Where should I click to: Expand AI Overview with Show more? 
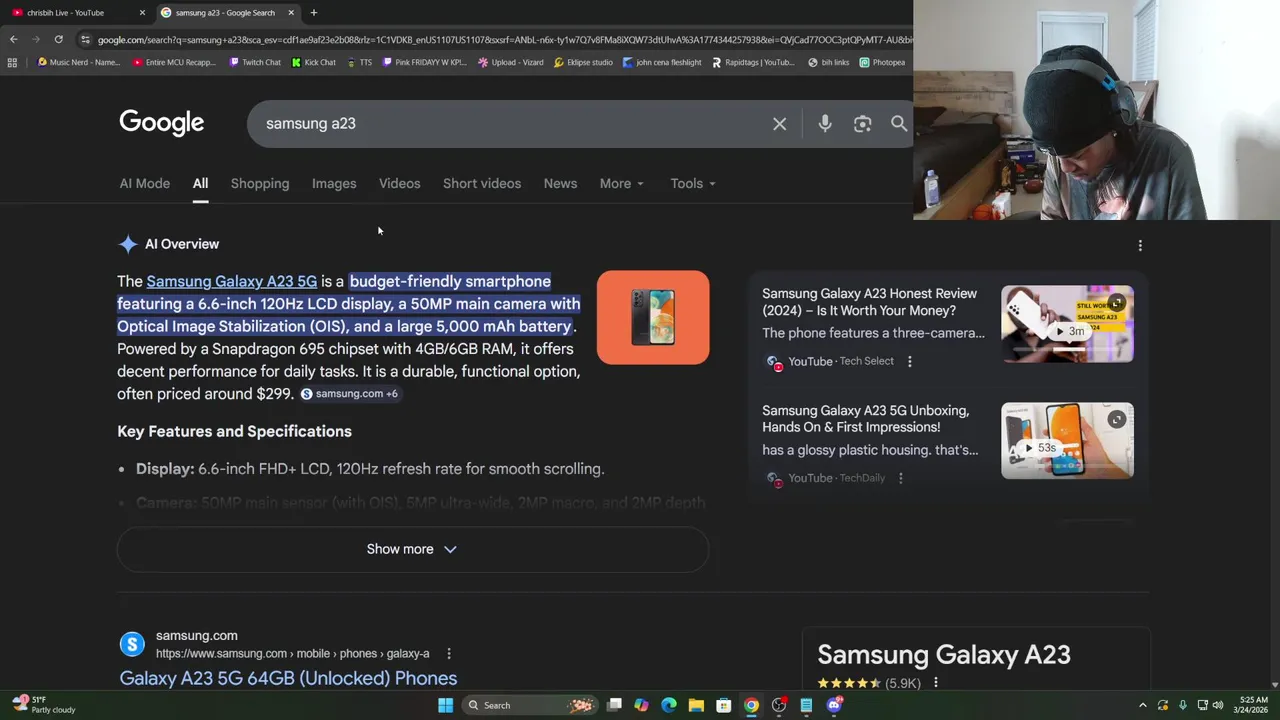click(x=412, y=549)
